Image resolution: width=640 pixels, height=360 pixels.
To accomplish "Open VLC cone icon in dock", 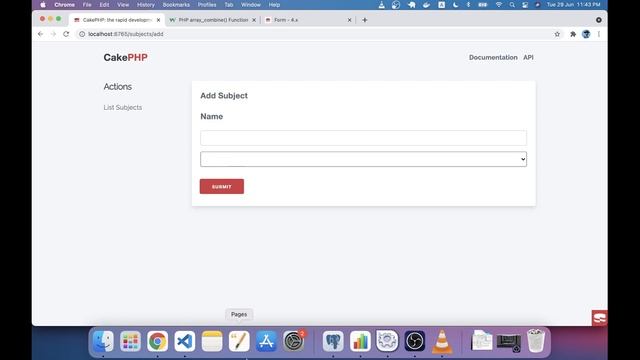I will coord(442,341).
